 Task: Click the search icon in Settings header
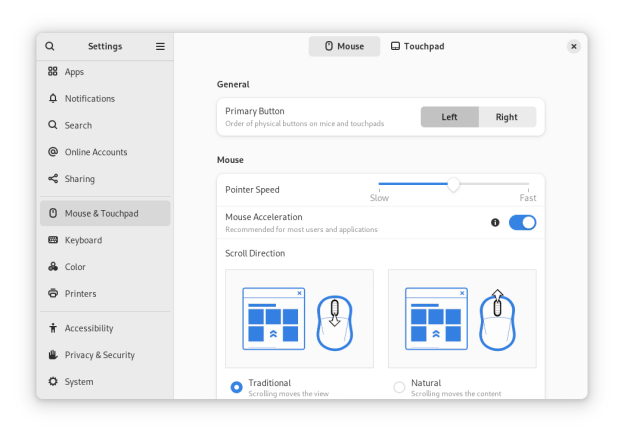tap(50, 46)
